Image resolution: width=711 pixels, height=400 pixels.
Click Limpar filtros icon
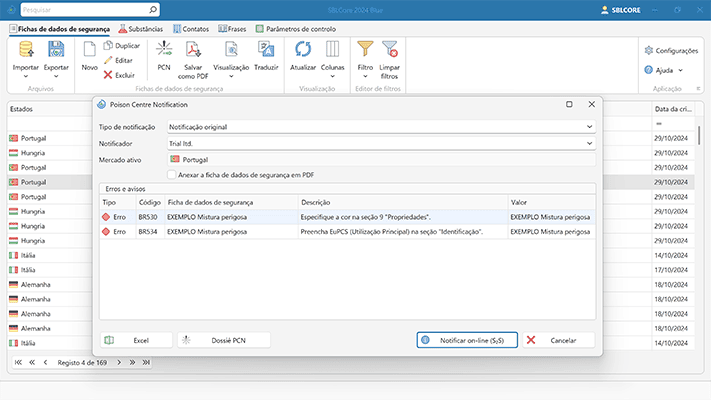(390, 49)
